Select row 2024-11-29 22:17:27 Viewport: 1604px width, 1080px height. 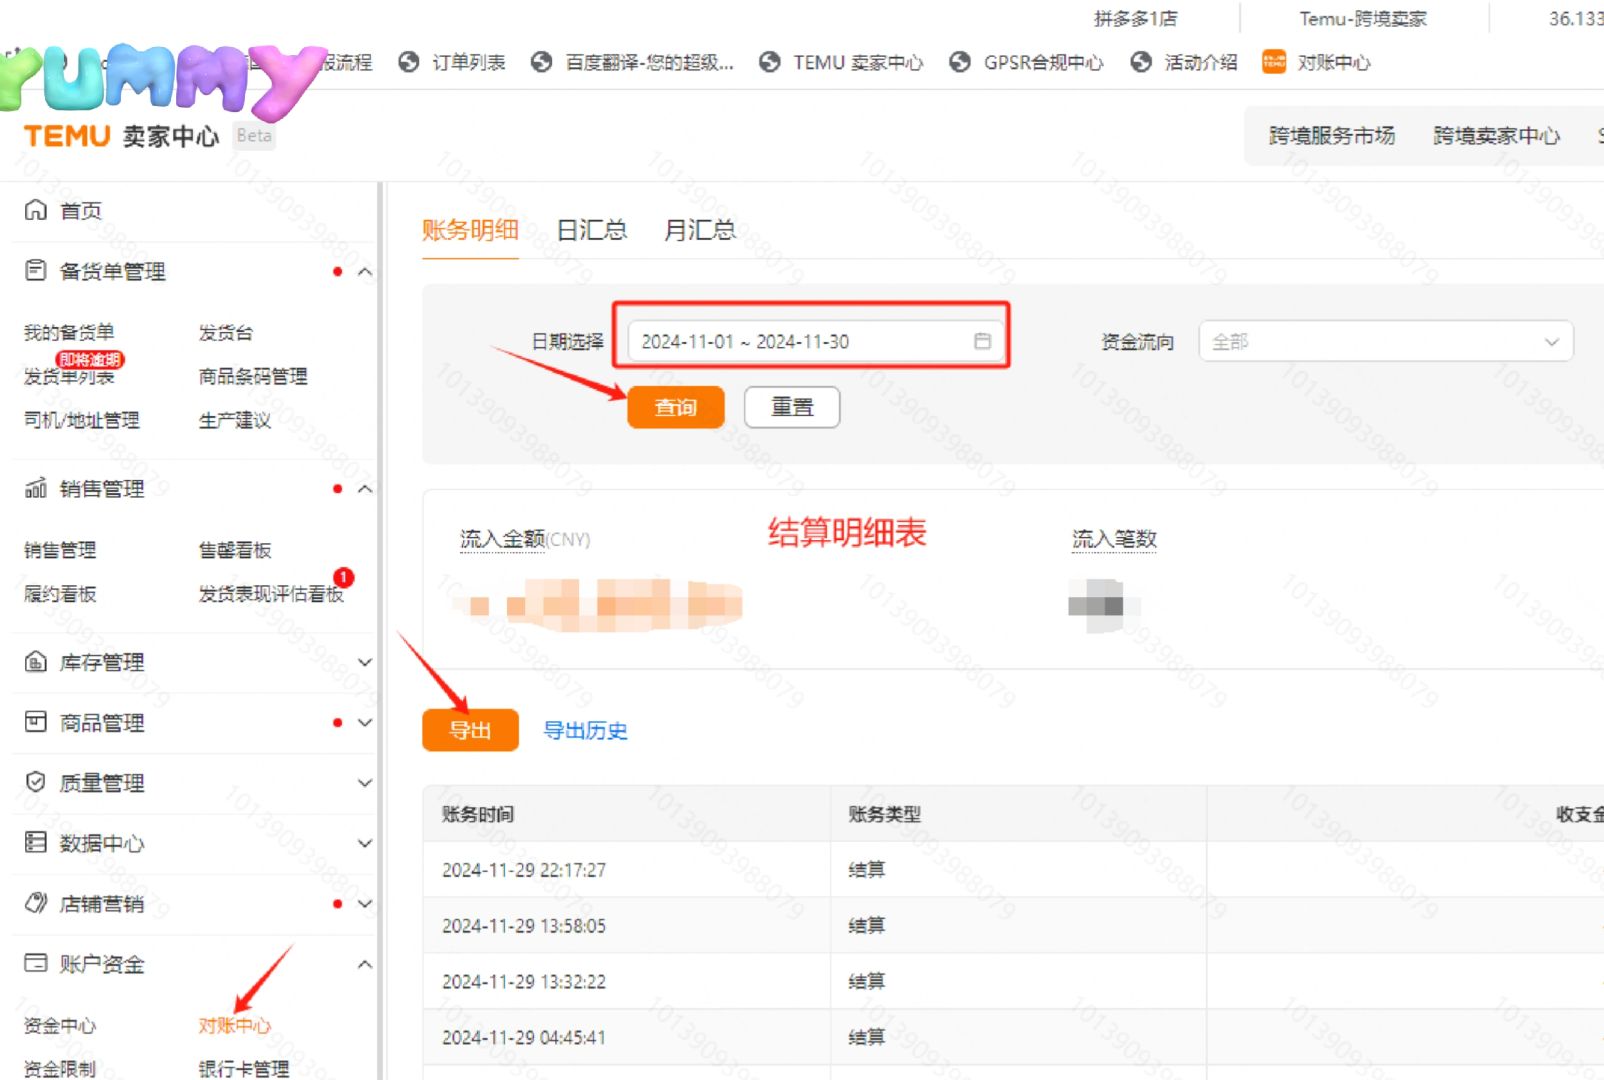[x=1013, y=869]
